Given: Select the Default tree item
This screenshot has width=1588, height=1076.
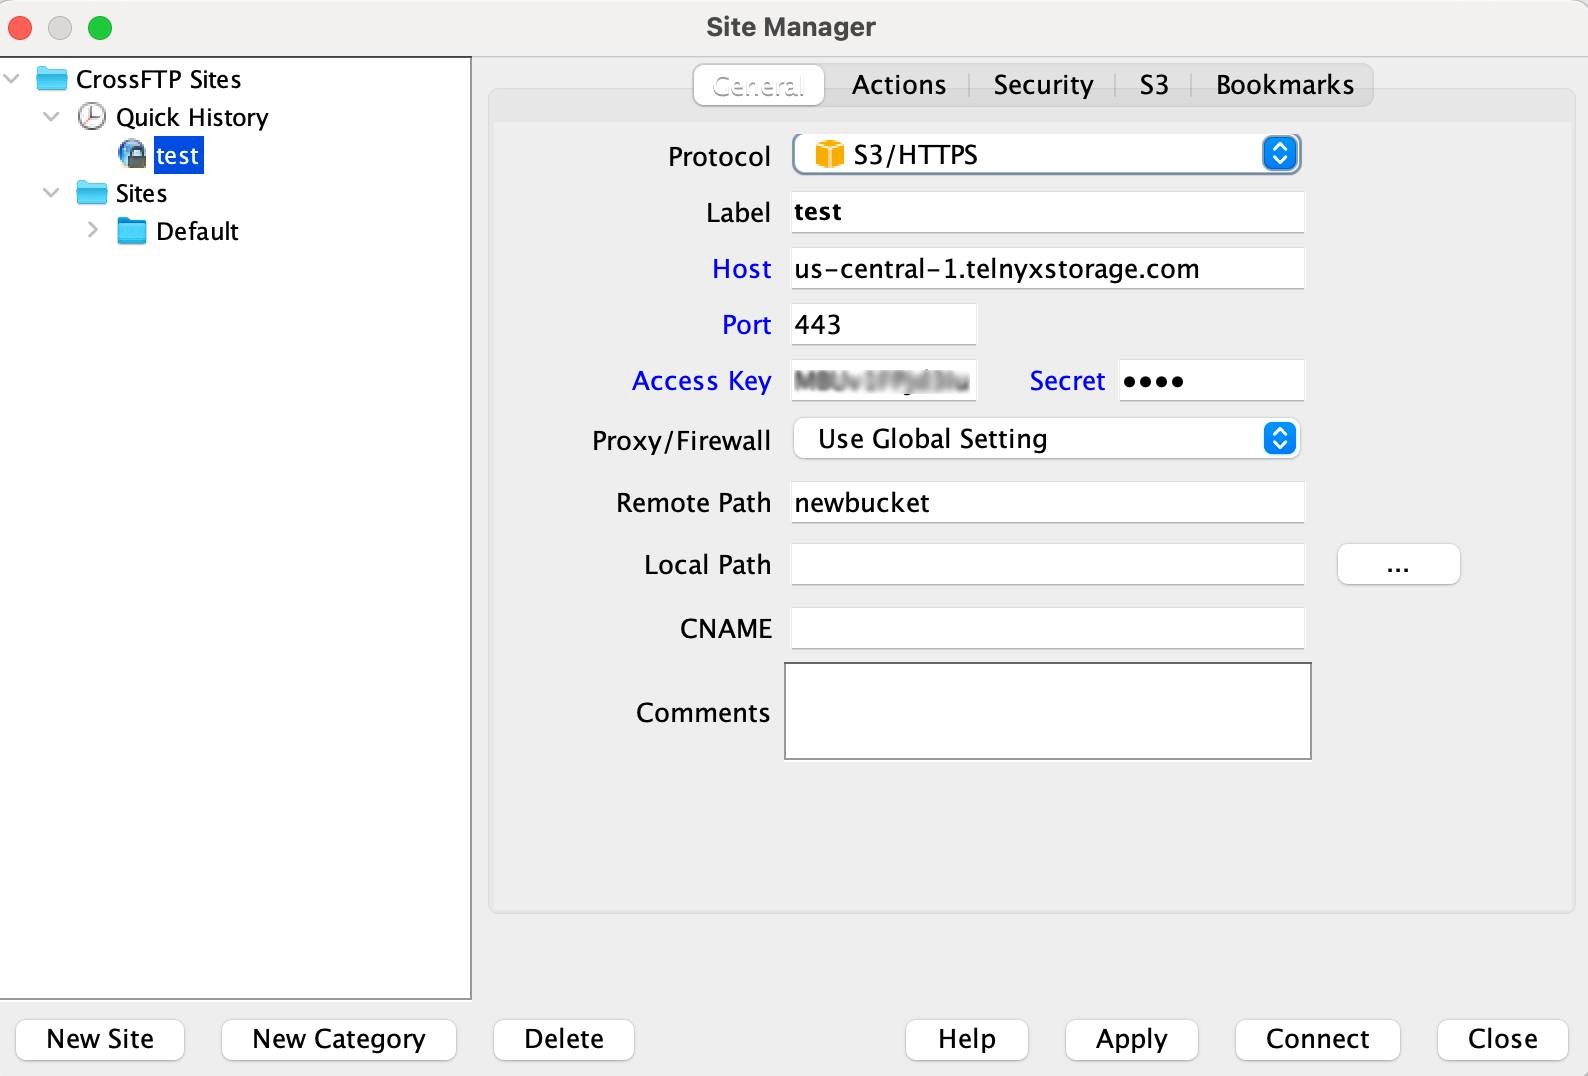Looking at the screenshot, I should tap(197, 231).
